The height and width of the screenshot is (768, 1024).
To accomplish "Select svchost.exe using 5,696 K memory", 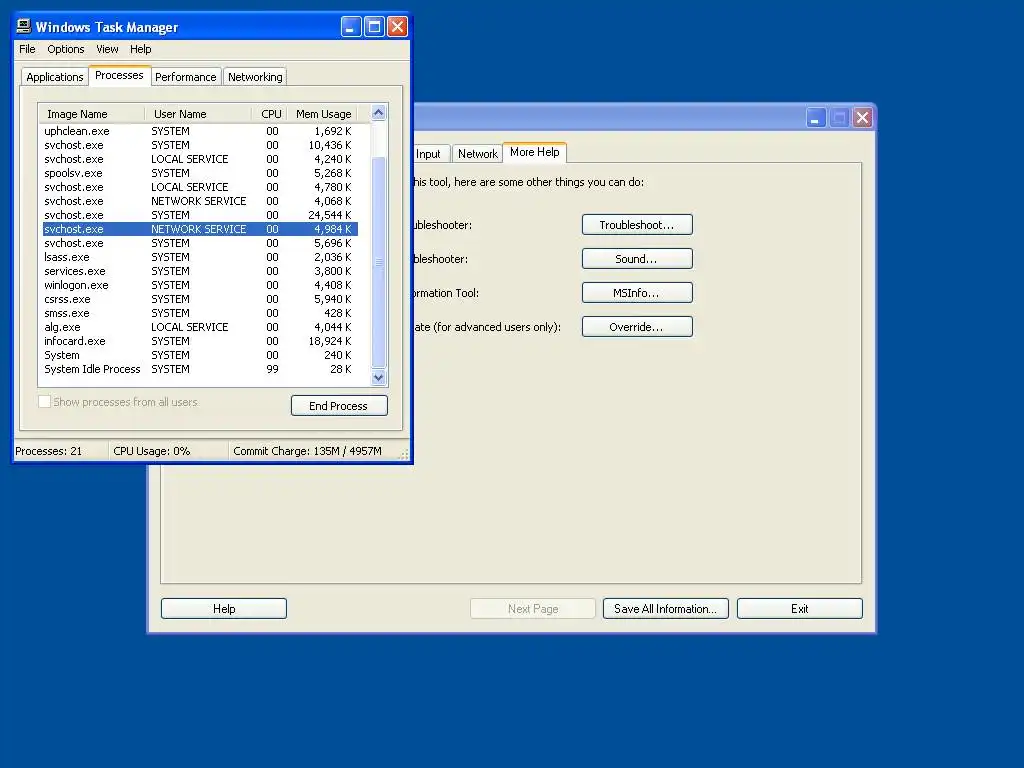I will 200,243.
